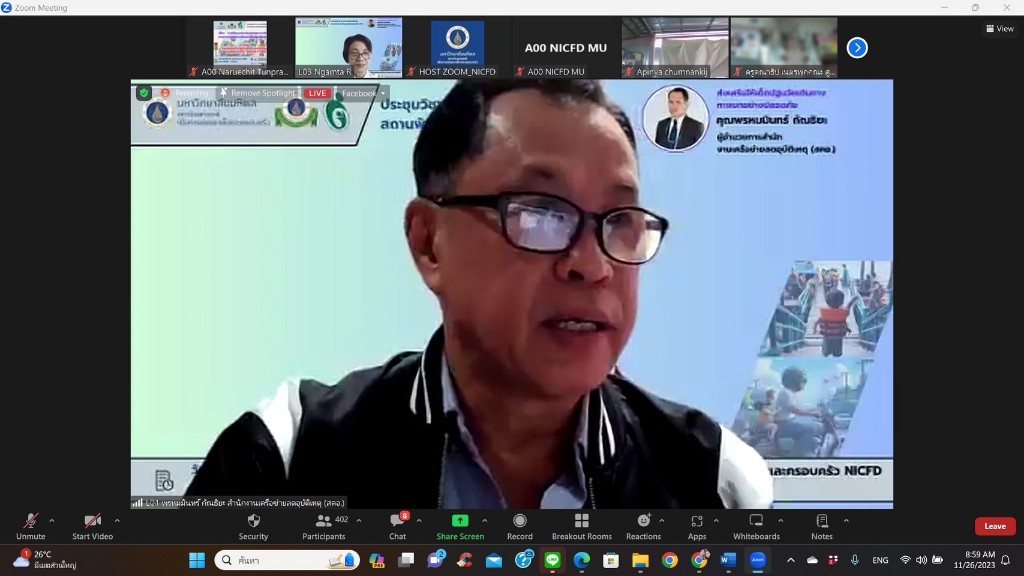Open Task View on the taskbar
Viewport: 1024px width, 576px height.
pos(406,560)
